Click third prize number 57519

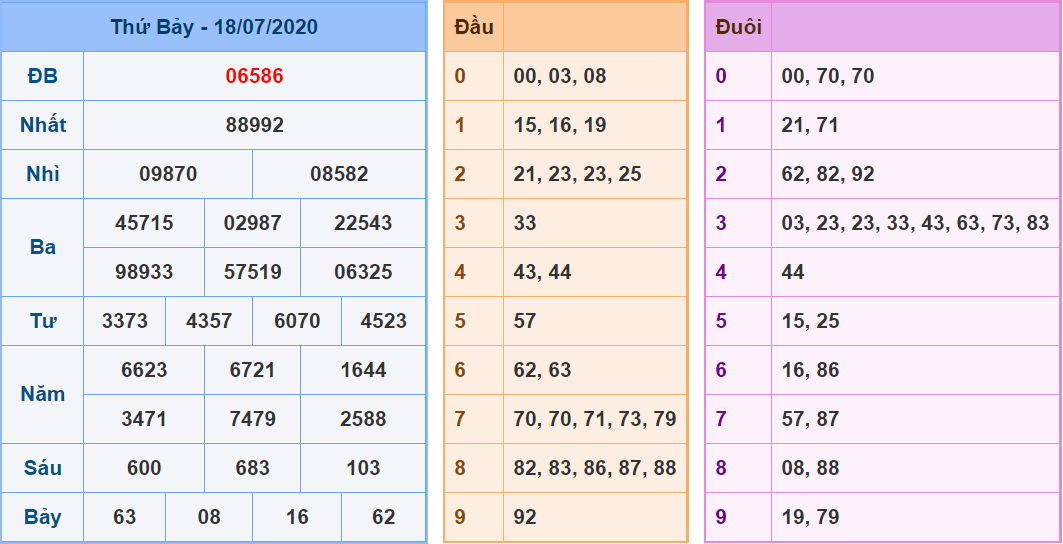pos(253,272)
